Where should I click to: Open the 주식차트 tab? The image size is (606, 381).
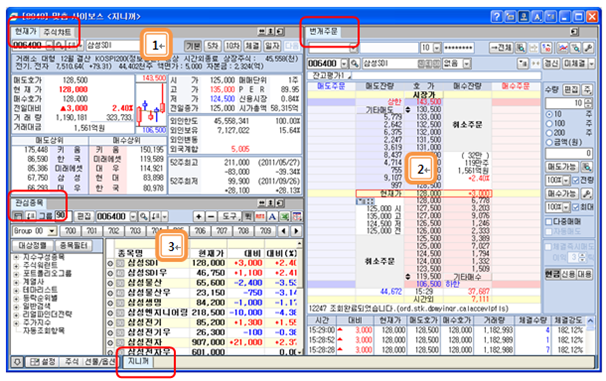pos(57,32)
